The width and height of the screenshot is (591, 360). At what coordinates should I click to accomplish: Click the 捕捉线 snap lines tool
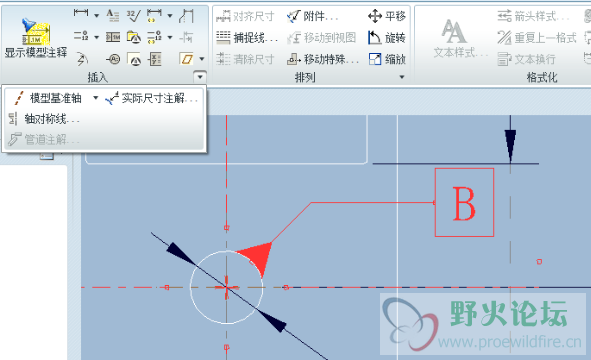[247, 37]
